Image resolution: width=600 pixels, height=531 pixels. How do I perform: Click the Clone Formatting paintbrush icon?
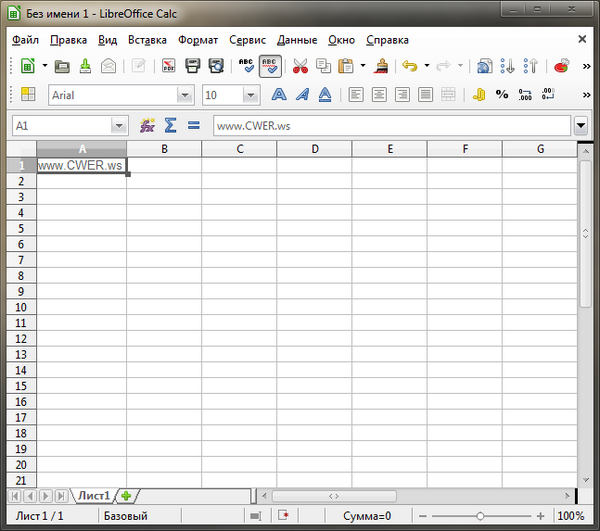tap(380, 66)
